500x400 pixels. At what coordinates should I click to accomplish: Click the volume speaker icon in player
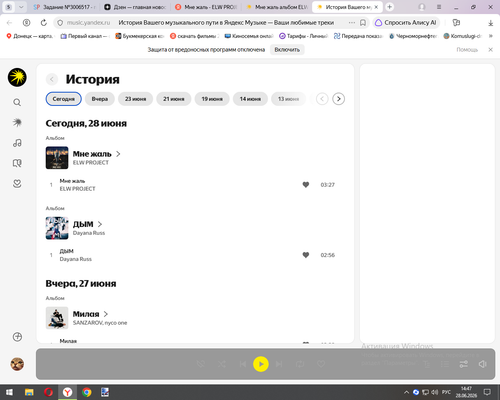click(482, 364)
